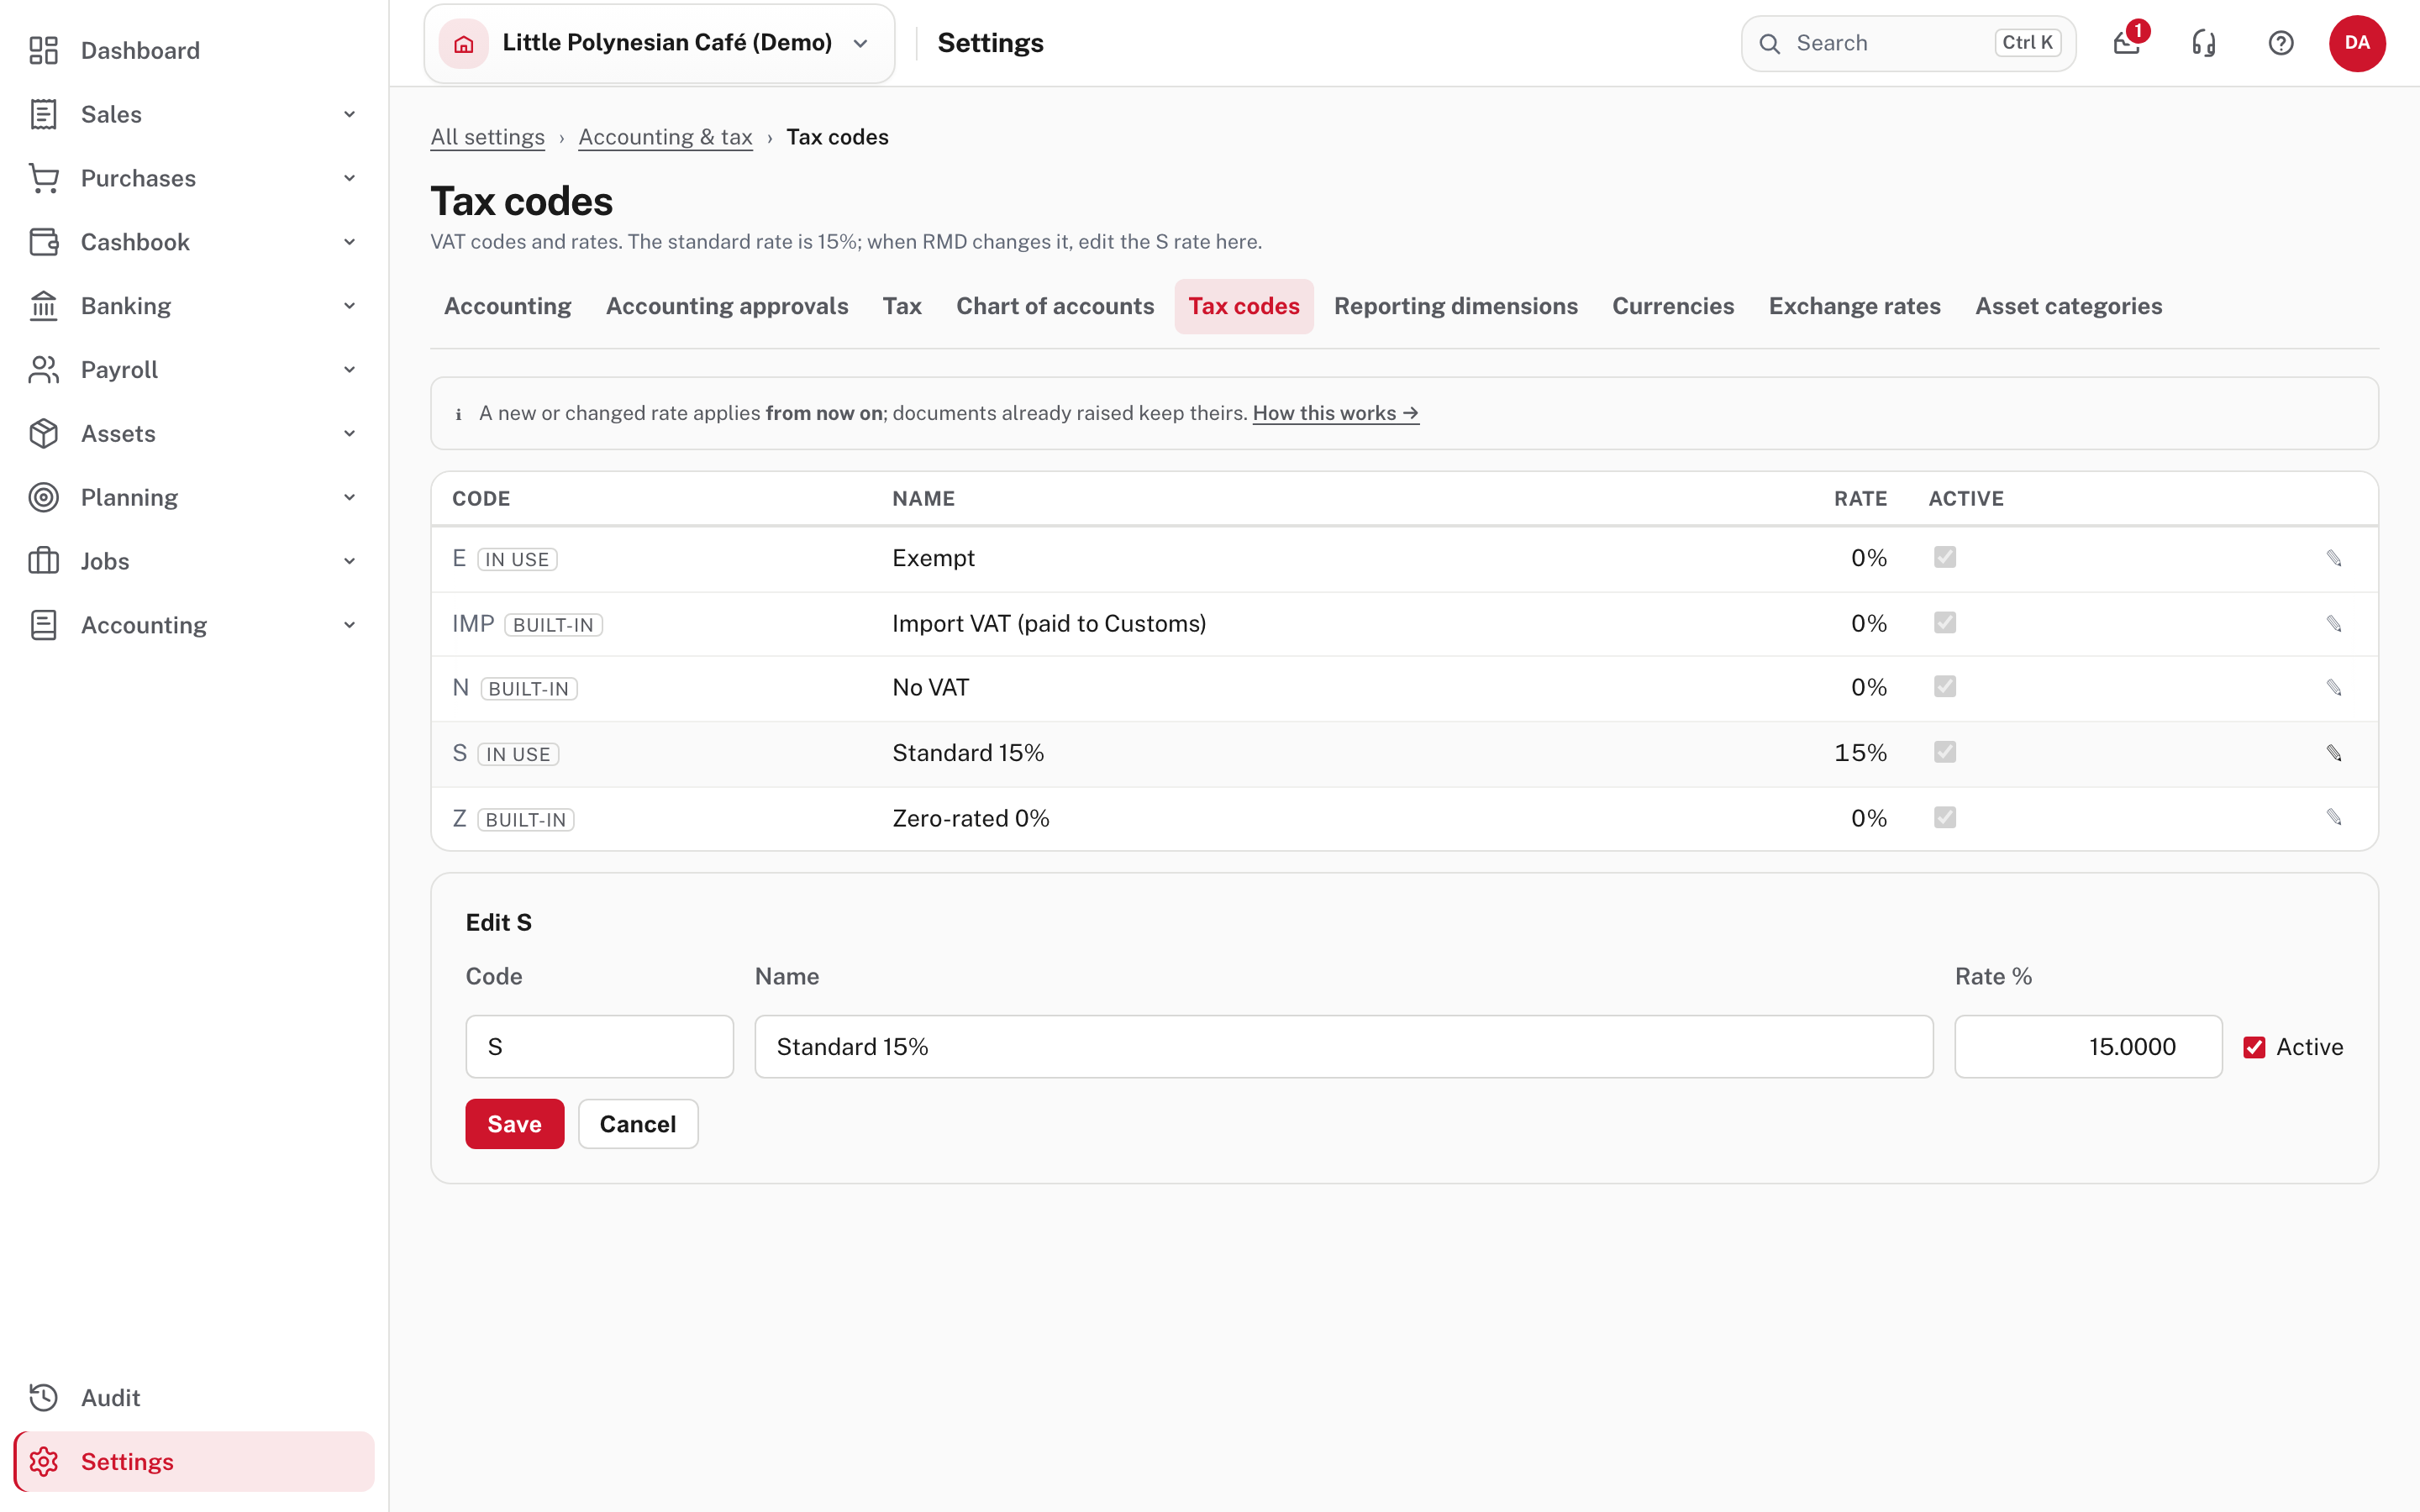Expand the Assets menu chevron
2420x1512 pixels.
pos(349,434)
